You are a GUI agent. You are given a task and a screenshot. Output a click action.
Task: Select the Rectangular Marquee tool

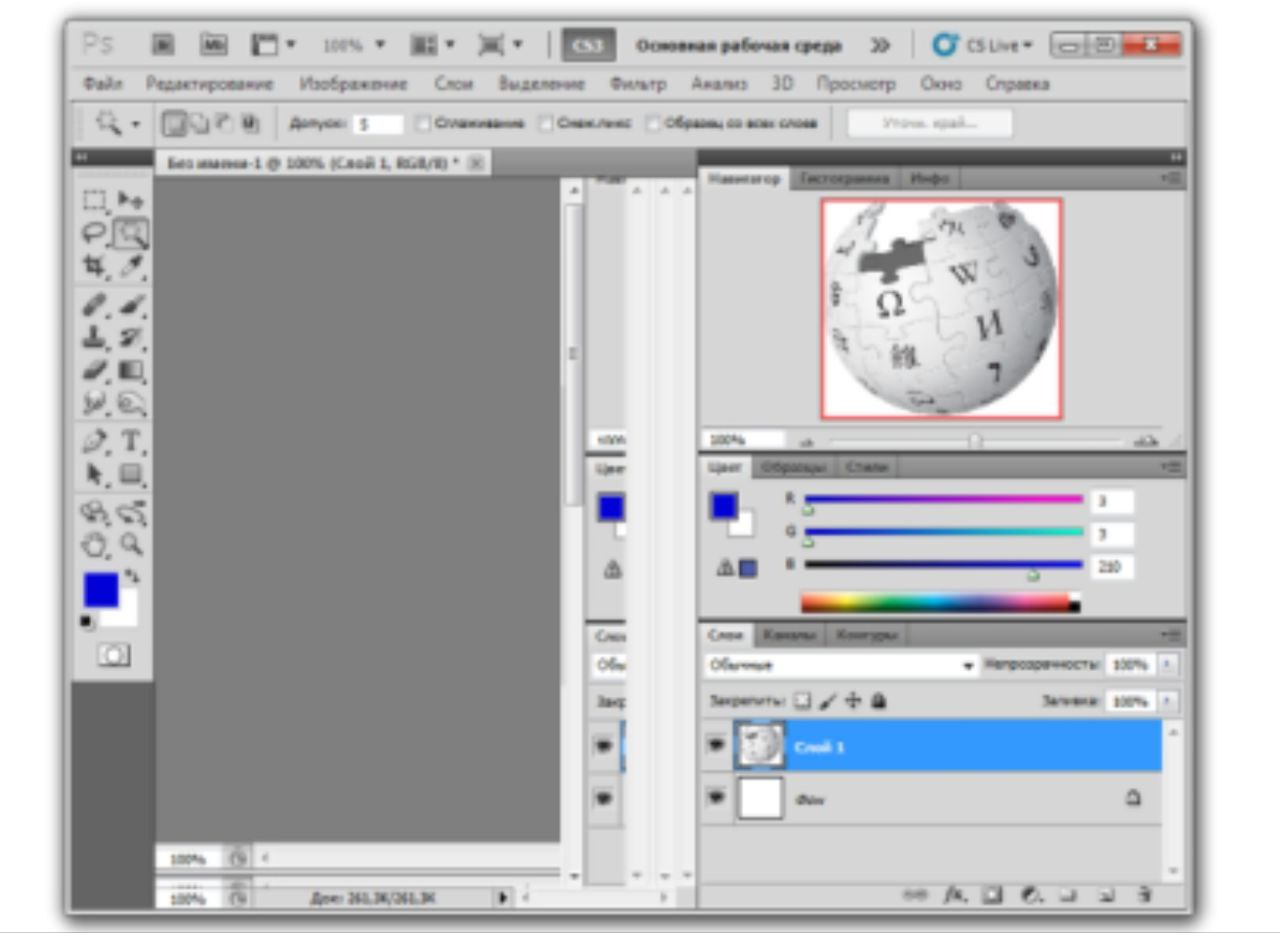click(96, 202)
